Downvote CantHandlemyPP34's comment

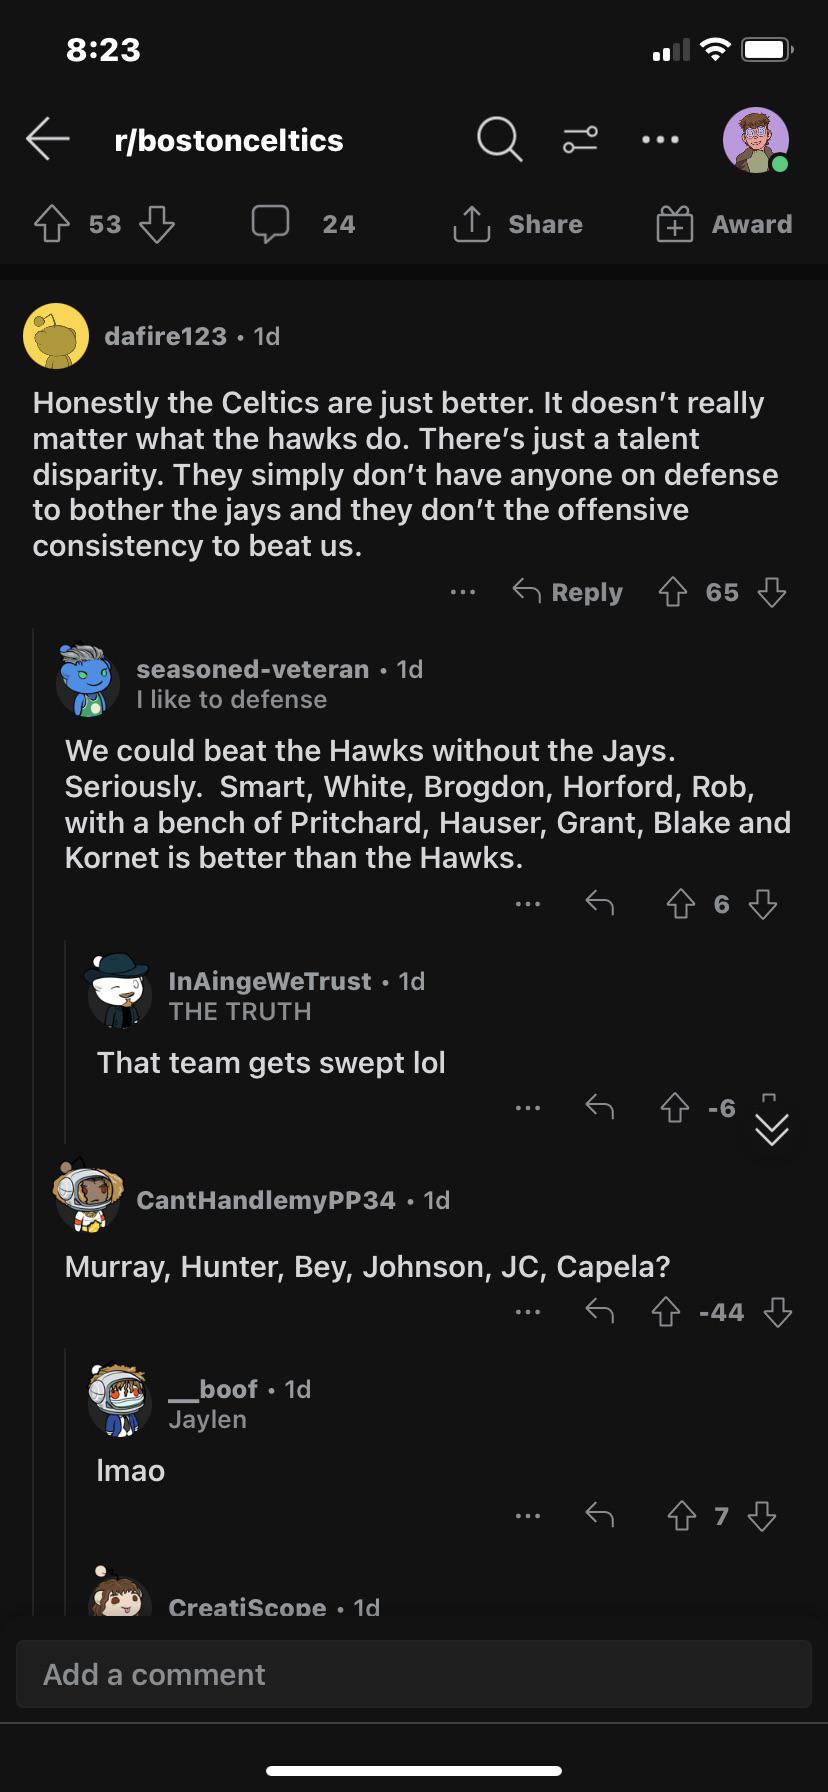(x=777, y=1311)
